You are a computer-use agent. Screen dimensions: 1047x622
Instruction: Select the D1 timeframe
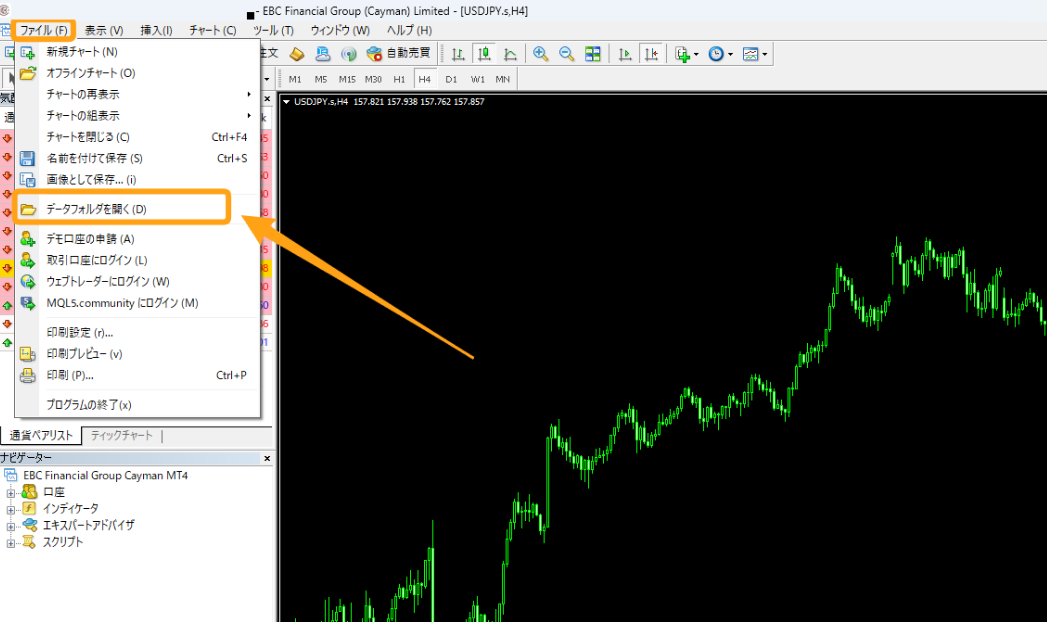[451, 79]
